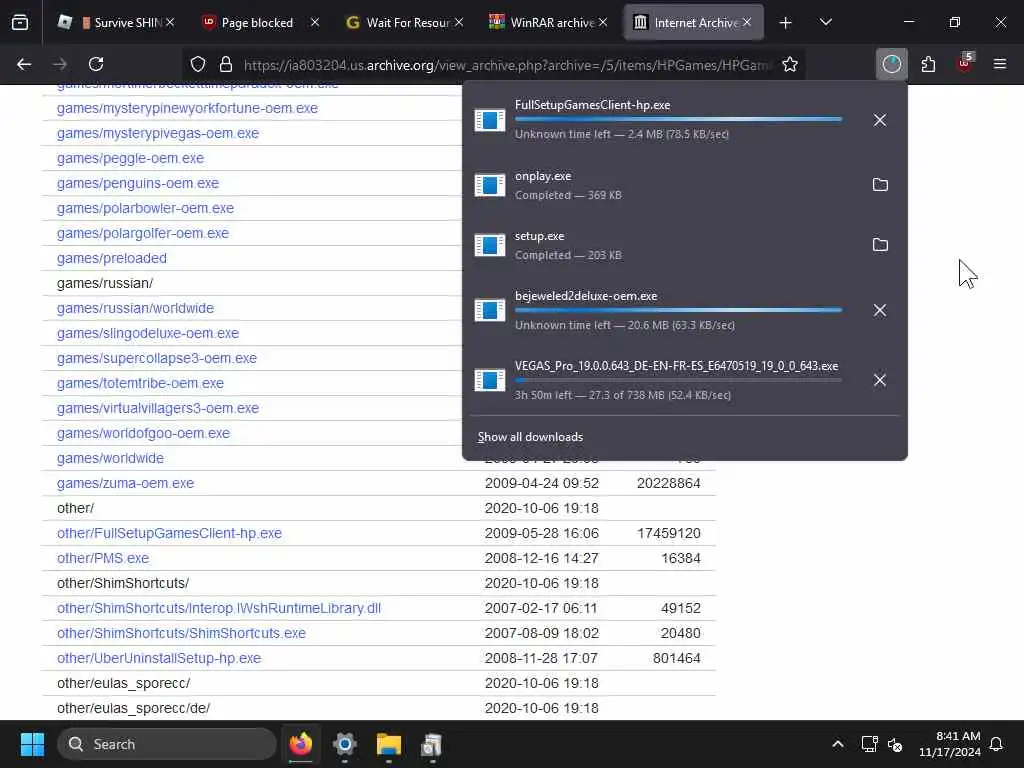Open games/peggle-oem.exe link

click(x=130, y=158)
